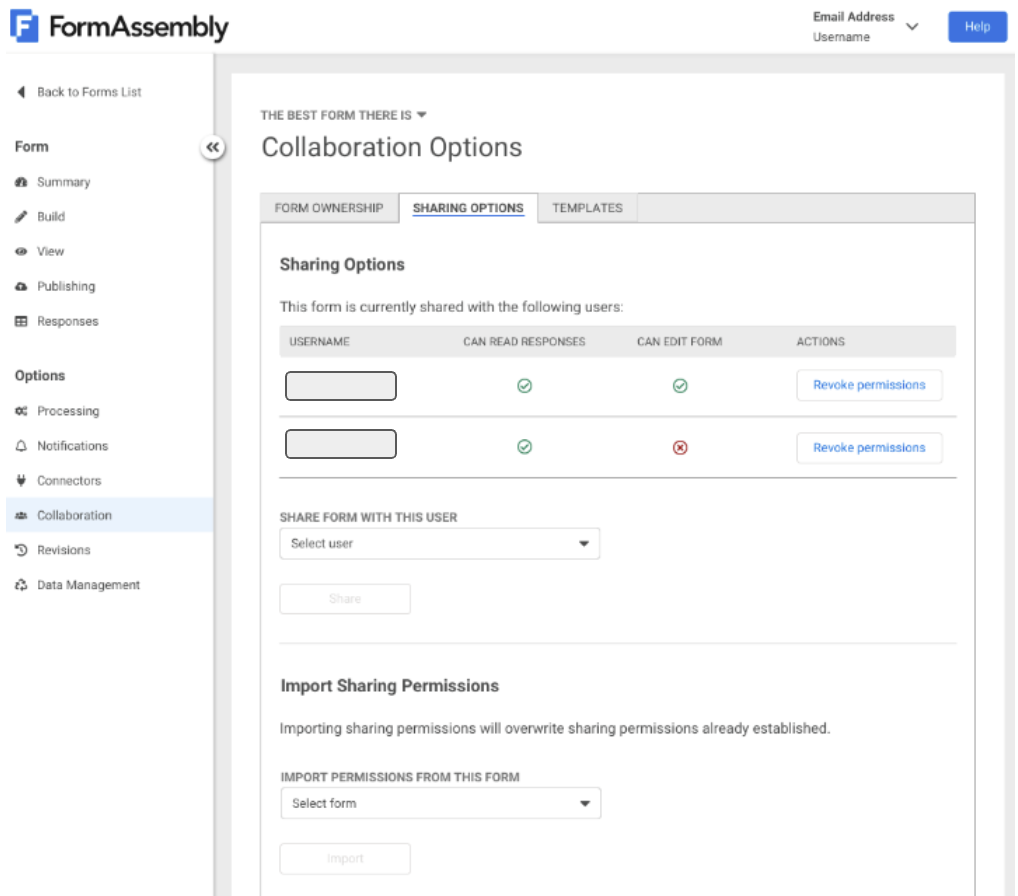Switch to the Templates tab
Screen dimensions: 1018x896
[587, 208]
